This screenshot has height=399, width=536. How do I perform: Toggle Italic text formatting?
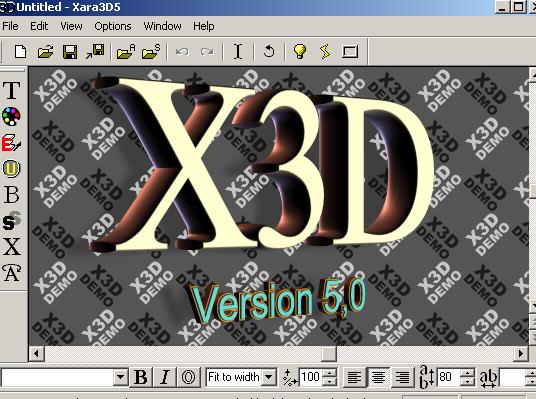coord(164,377)
